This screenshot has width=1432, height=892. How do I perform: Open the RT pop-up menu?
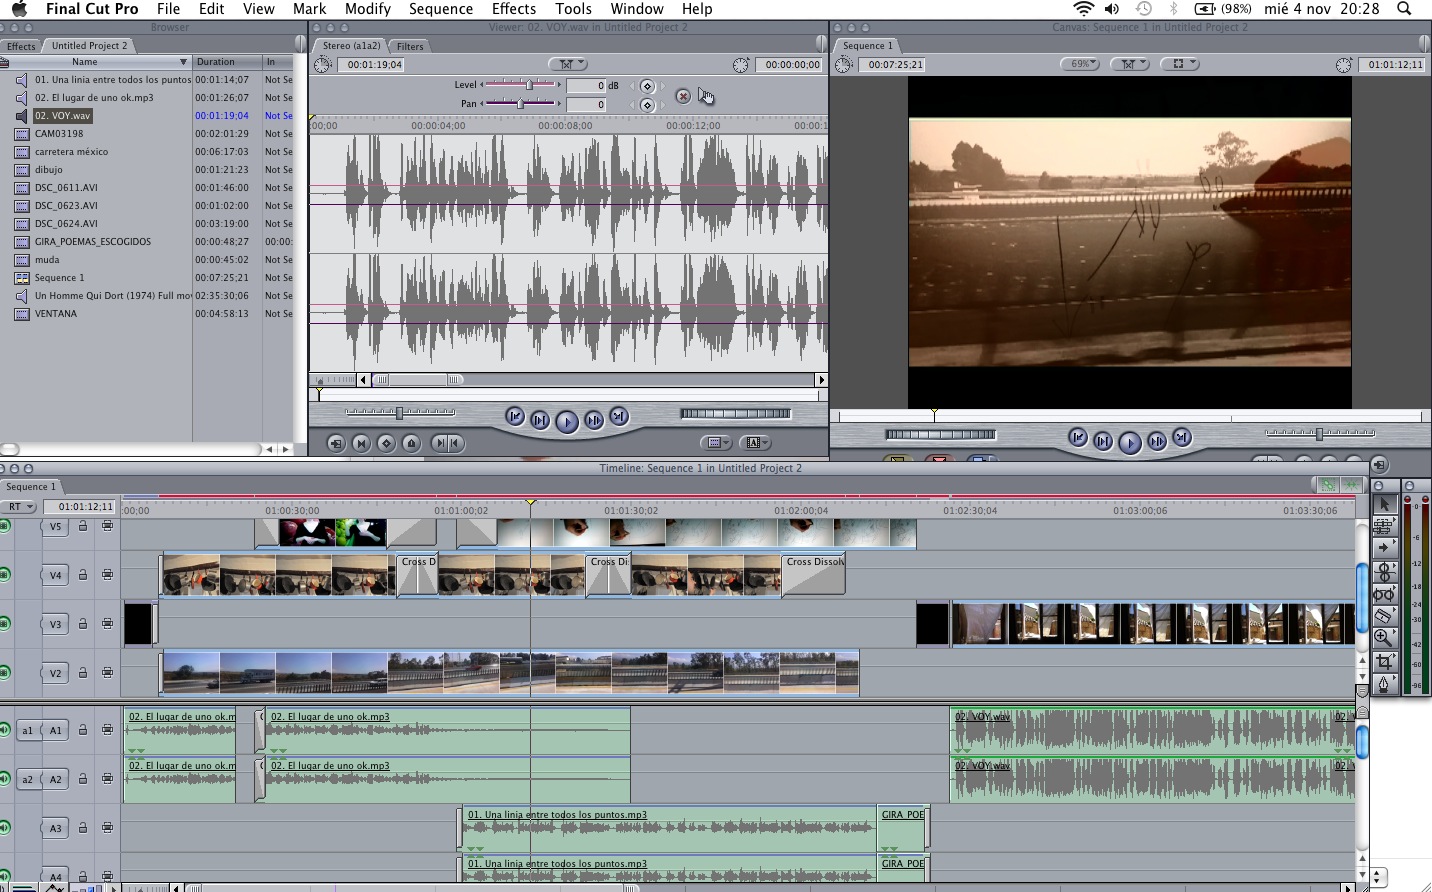coord(20,507)
